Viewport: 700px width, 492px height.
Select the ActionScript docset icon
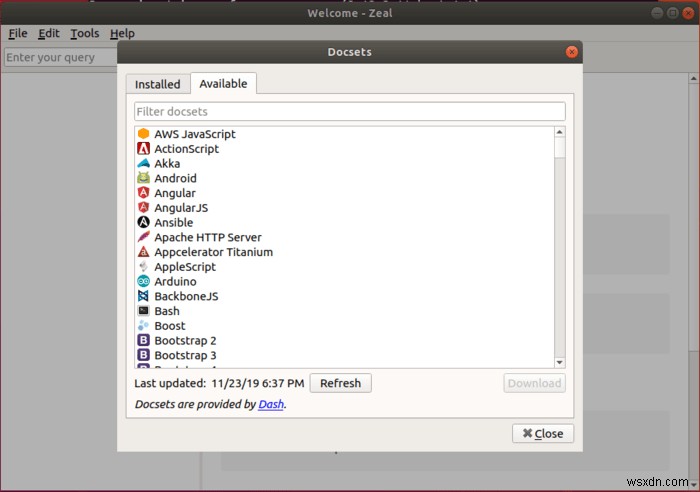coord(143,148)
